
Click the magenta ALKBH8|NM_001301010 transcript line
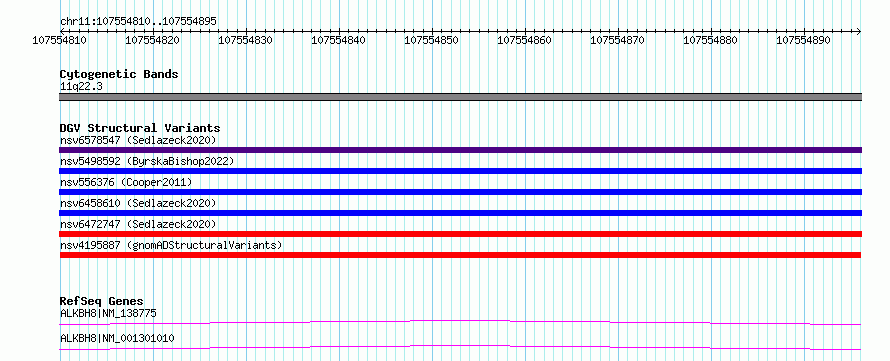click(460, 347)
